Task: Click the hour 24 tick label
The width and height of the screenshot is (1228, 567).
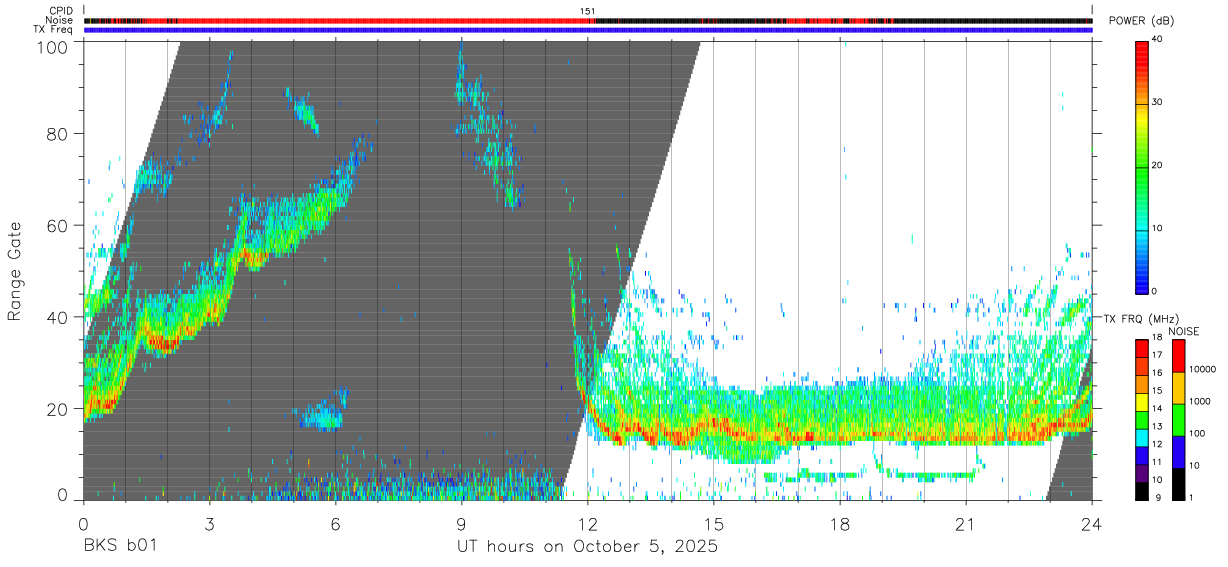Action: [x=1092, y=524]
